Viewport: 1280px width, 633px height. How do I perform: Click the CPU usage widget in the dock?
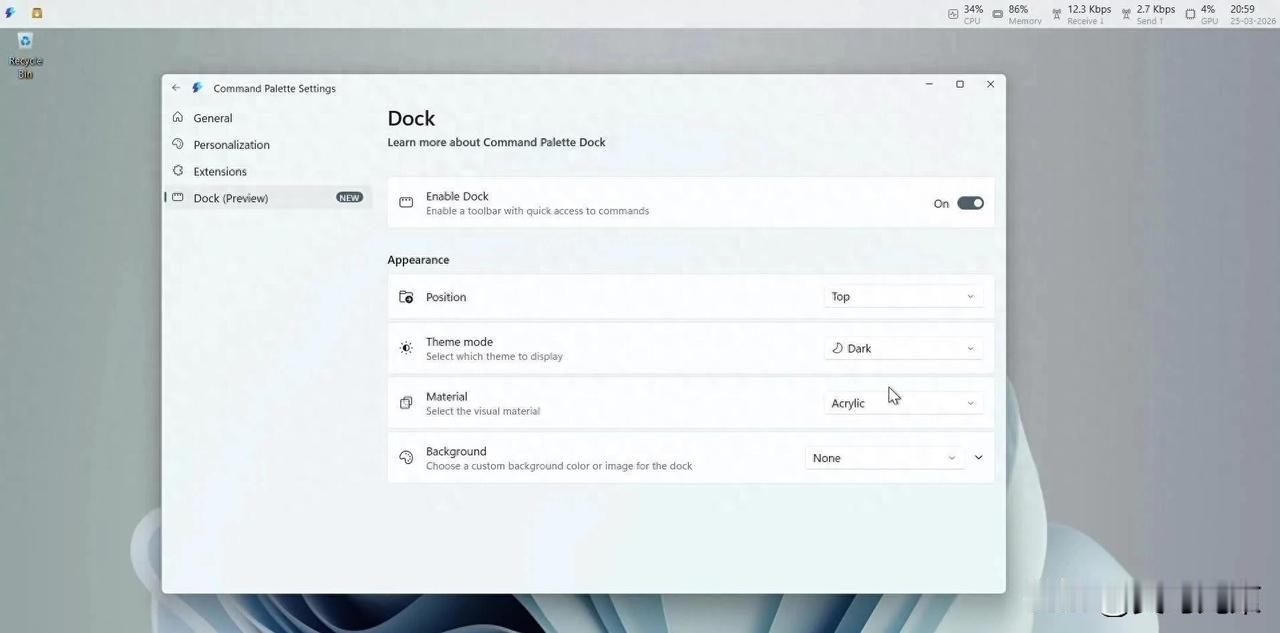966,14
